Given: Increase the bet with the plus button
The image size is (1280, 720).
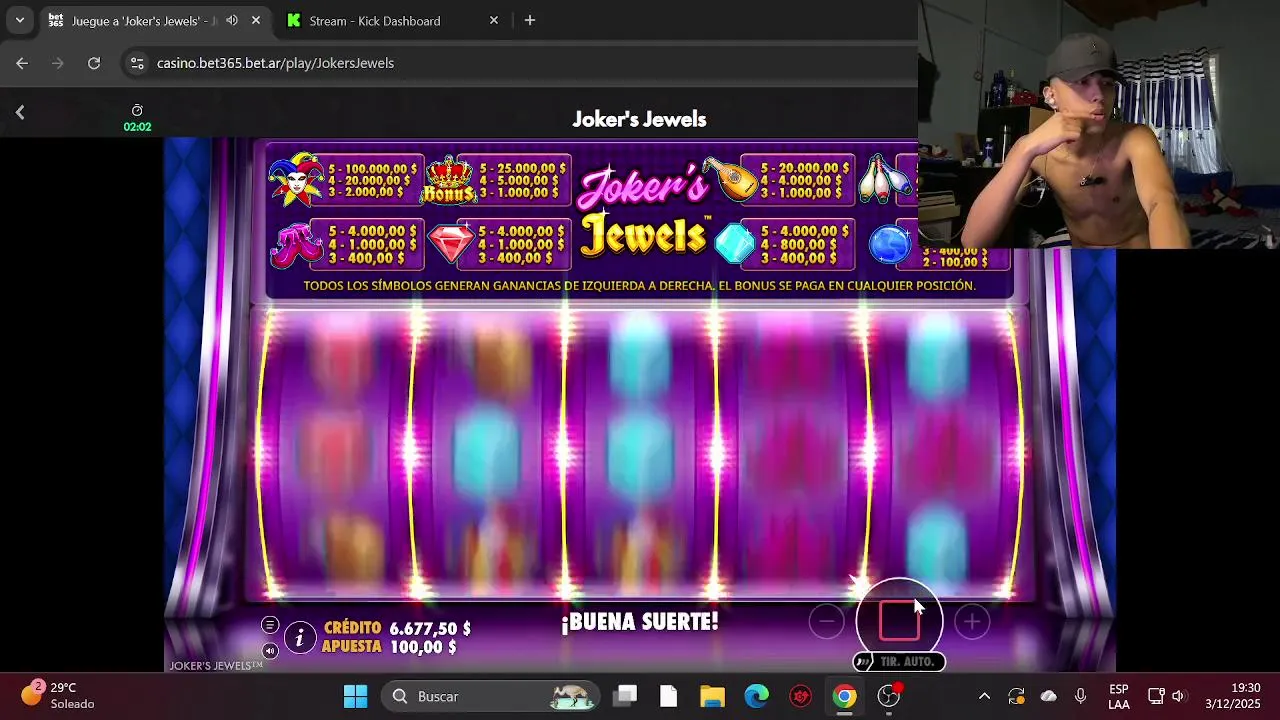Looking at the screenshot, I should click(971, 622).
